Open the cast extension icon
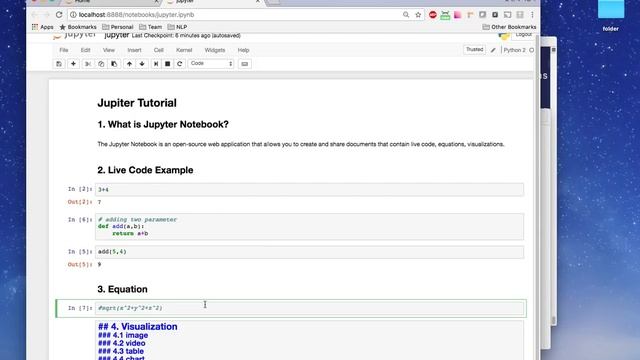Viewport: 640px width, 360px height. point(507,15)
